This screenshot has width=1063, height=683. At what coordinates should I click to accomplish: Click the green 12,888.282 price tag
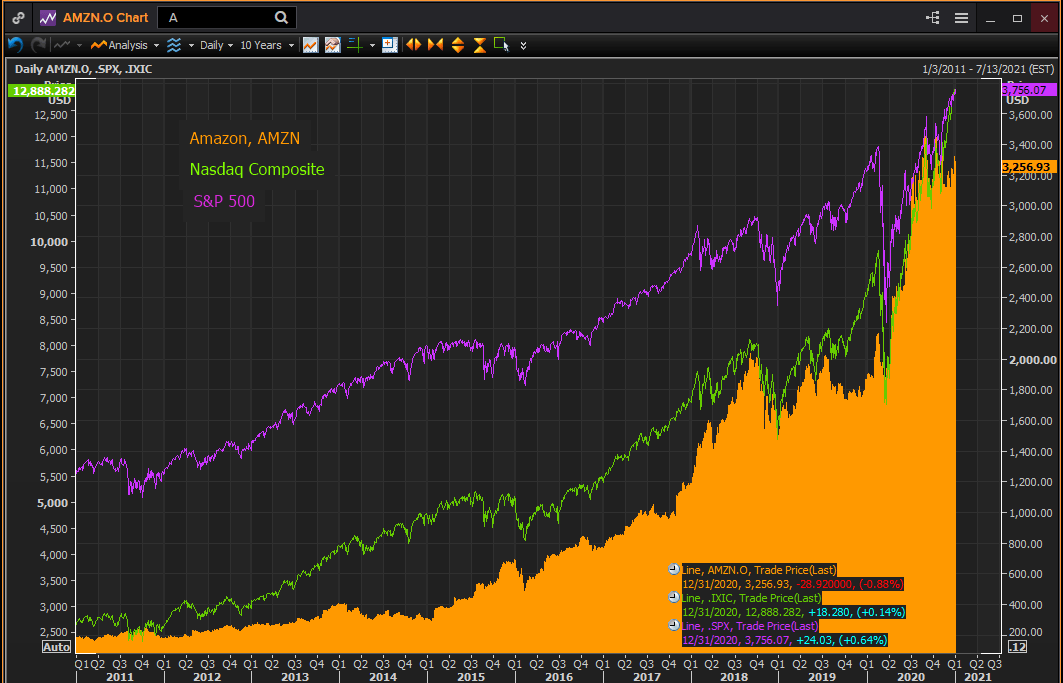click(42, 91)
